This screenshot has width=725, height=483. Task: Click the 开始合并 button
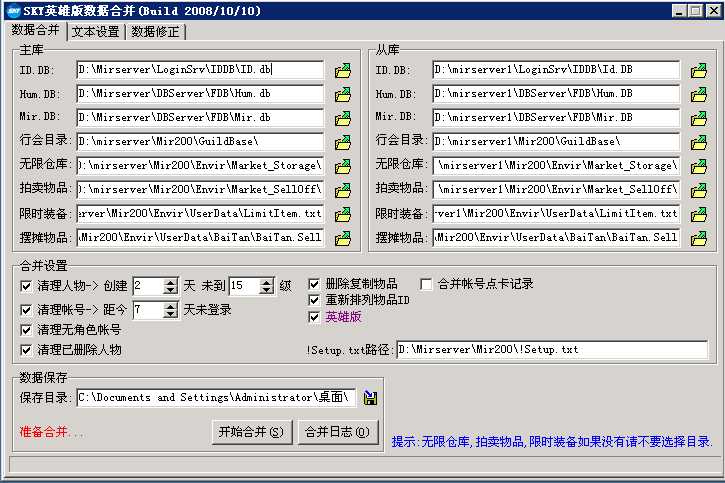[x=250, y=432]
